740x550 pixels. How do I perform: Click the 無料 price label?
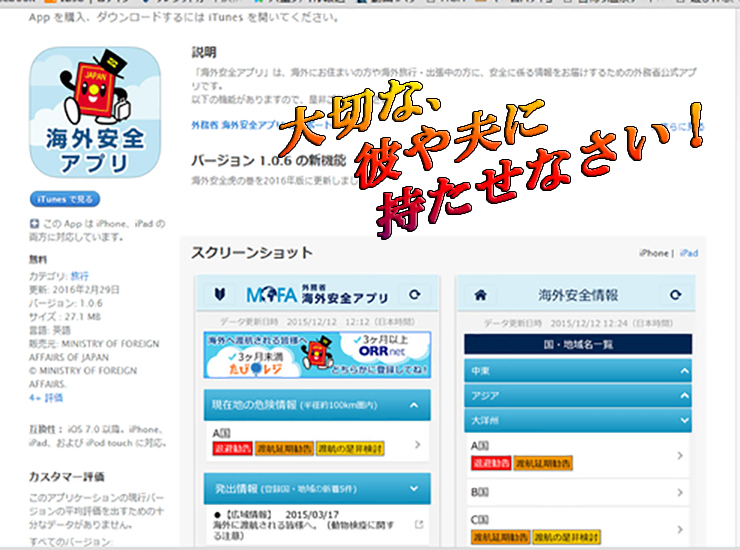38,259
